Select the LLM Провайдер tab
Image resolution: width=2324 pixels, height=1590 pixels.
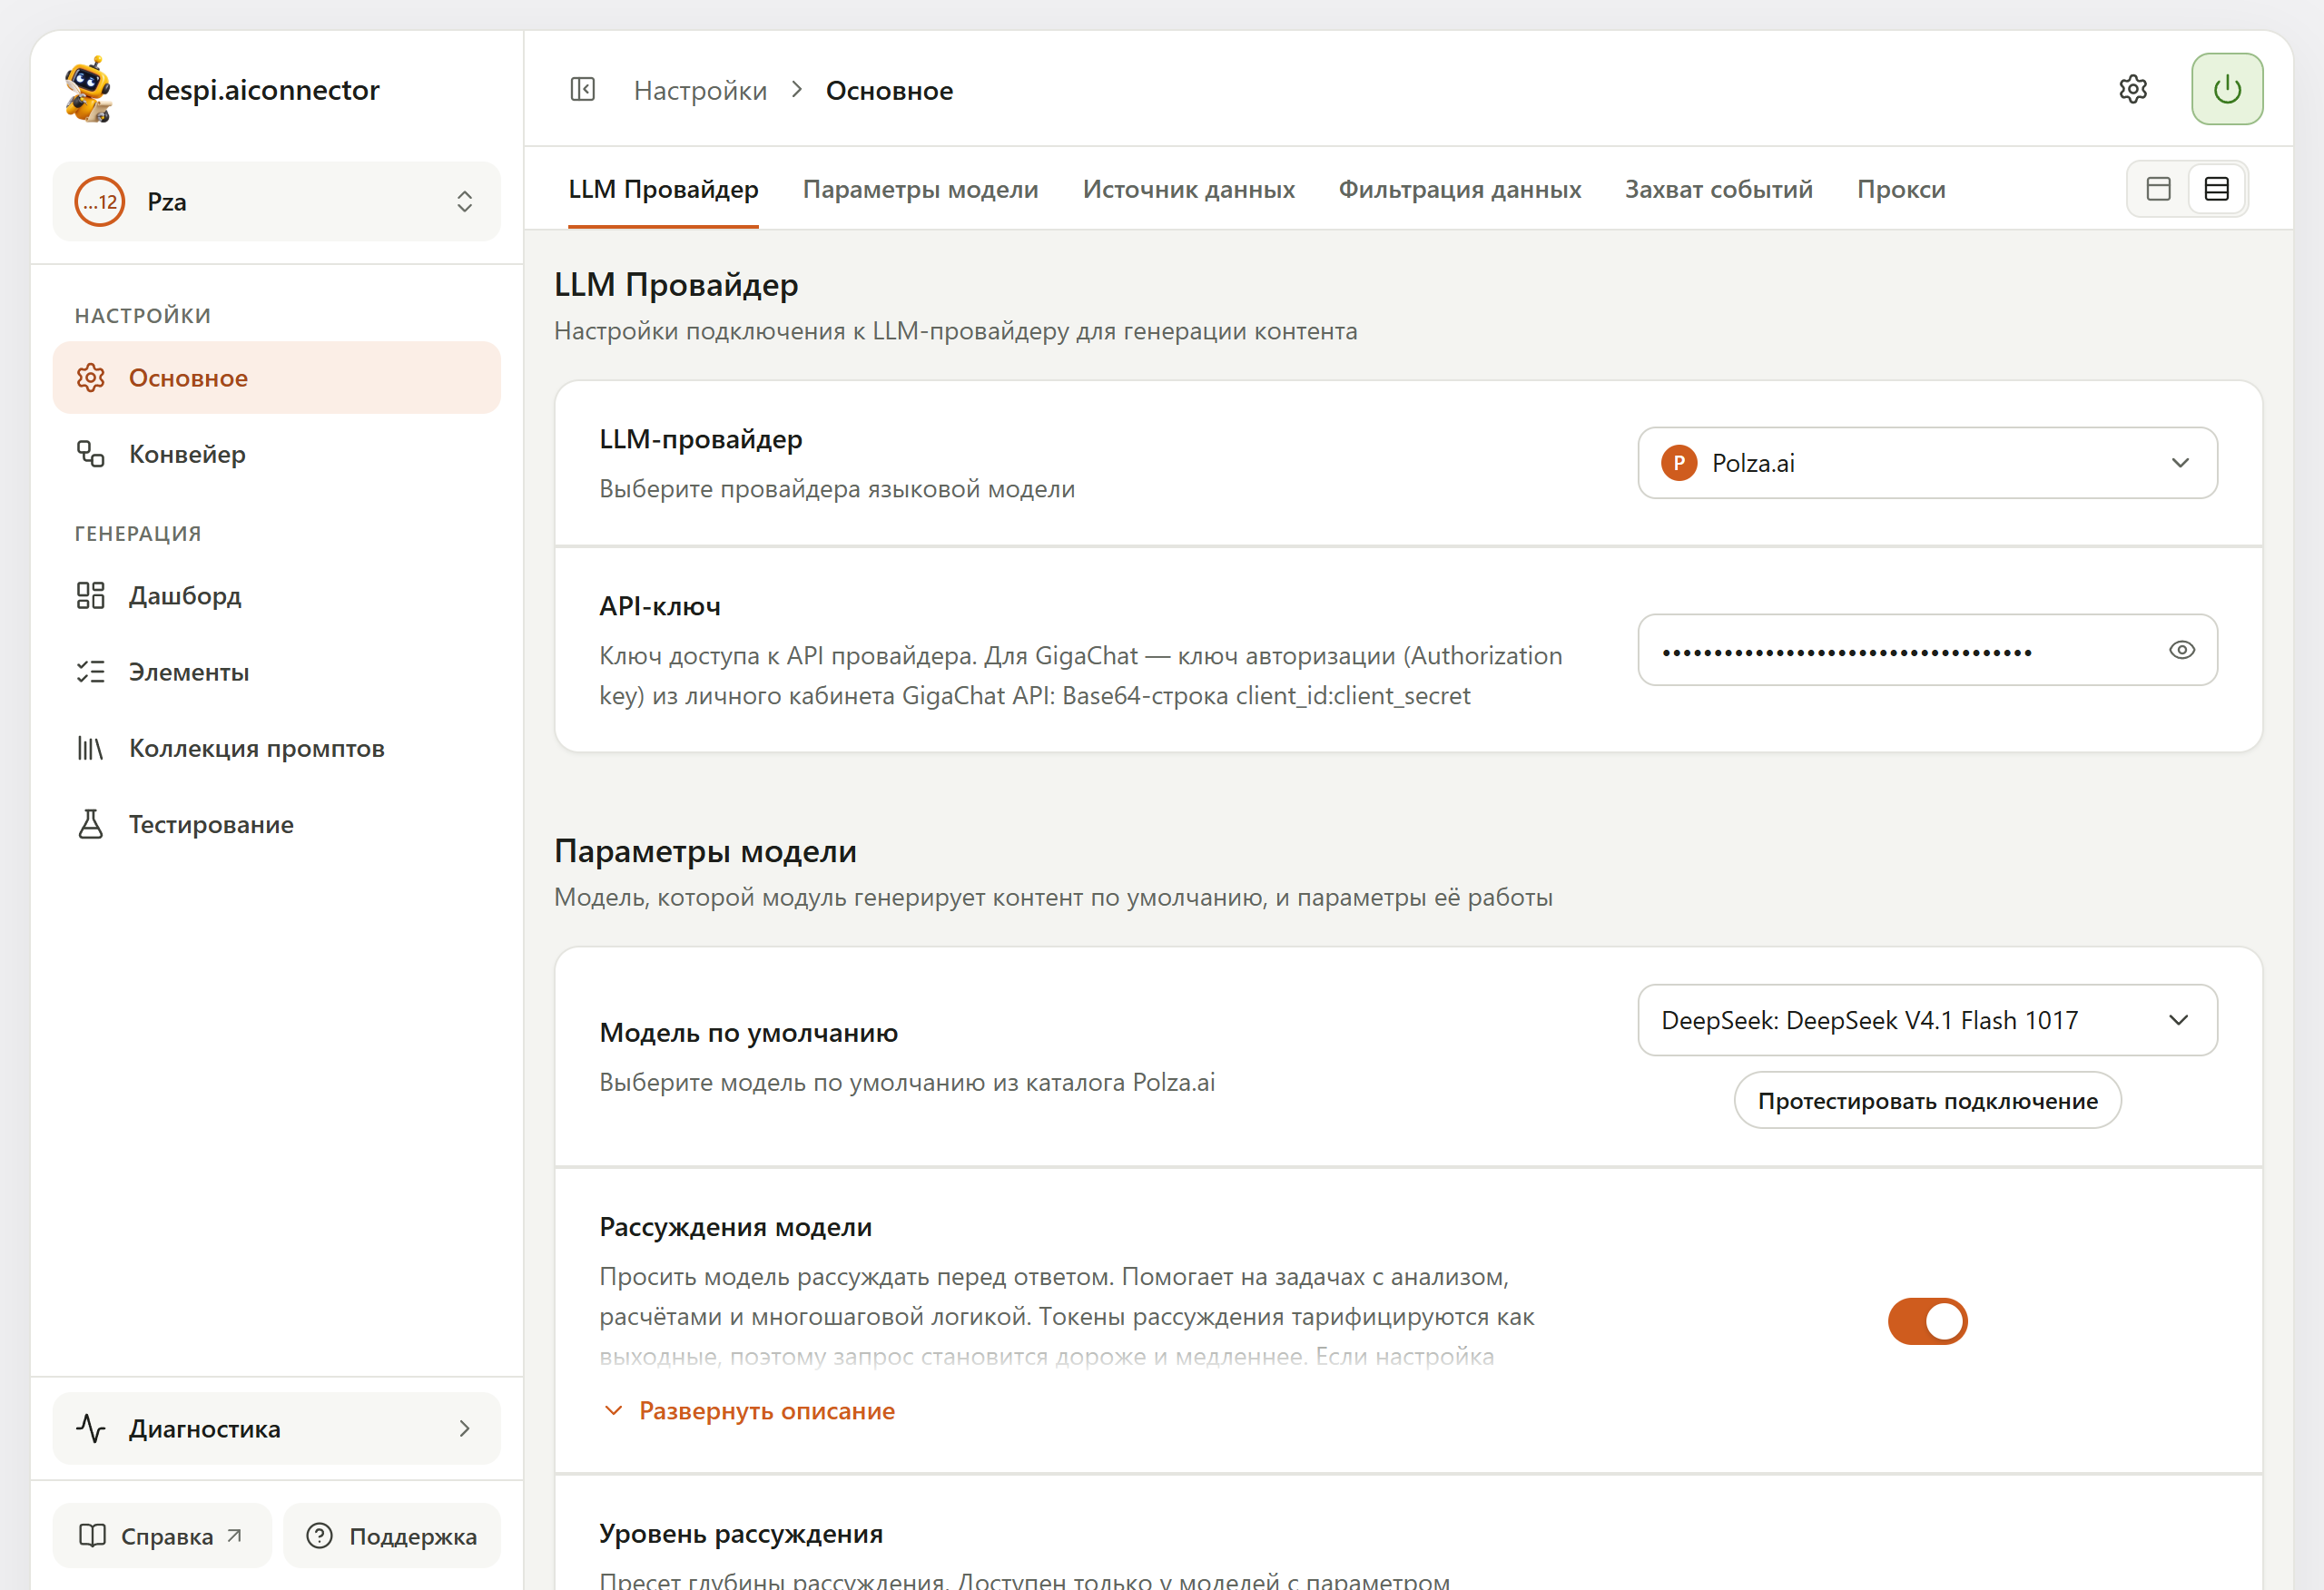click(x=663, y=189)
